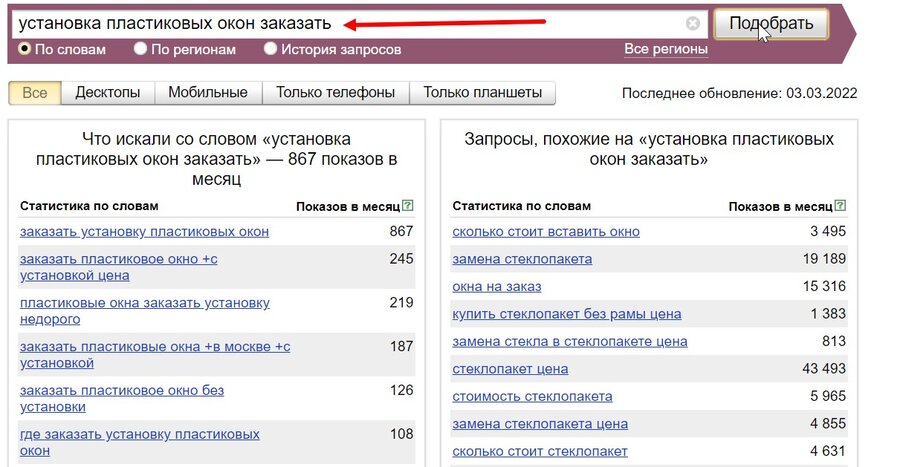This screenshot has height=467, width=900.
Task: Open link замена стекла в стеклопакете цена
Action: point(570,342)
